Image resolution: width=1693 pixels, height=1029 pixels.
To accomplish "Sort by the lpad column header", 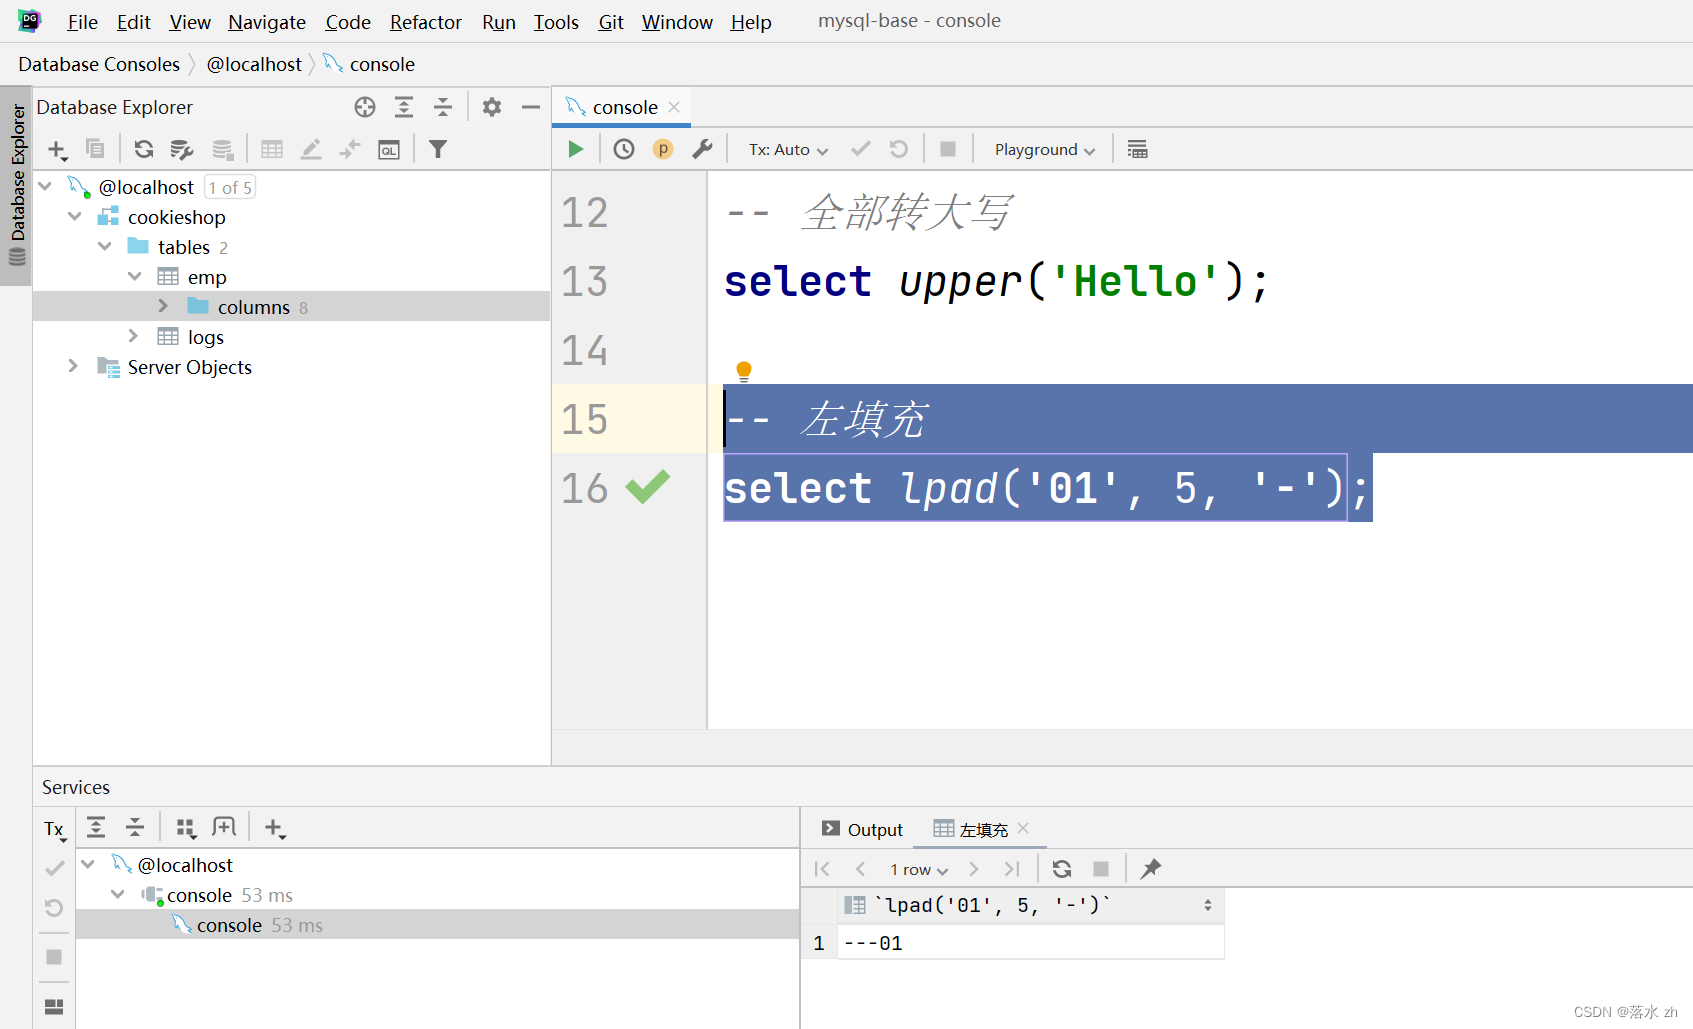I will pyautogui.click(x=1030, y=905).
